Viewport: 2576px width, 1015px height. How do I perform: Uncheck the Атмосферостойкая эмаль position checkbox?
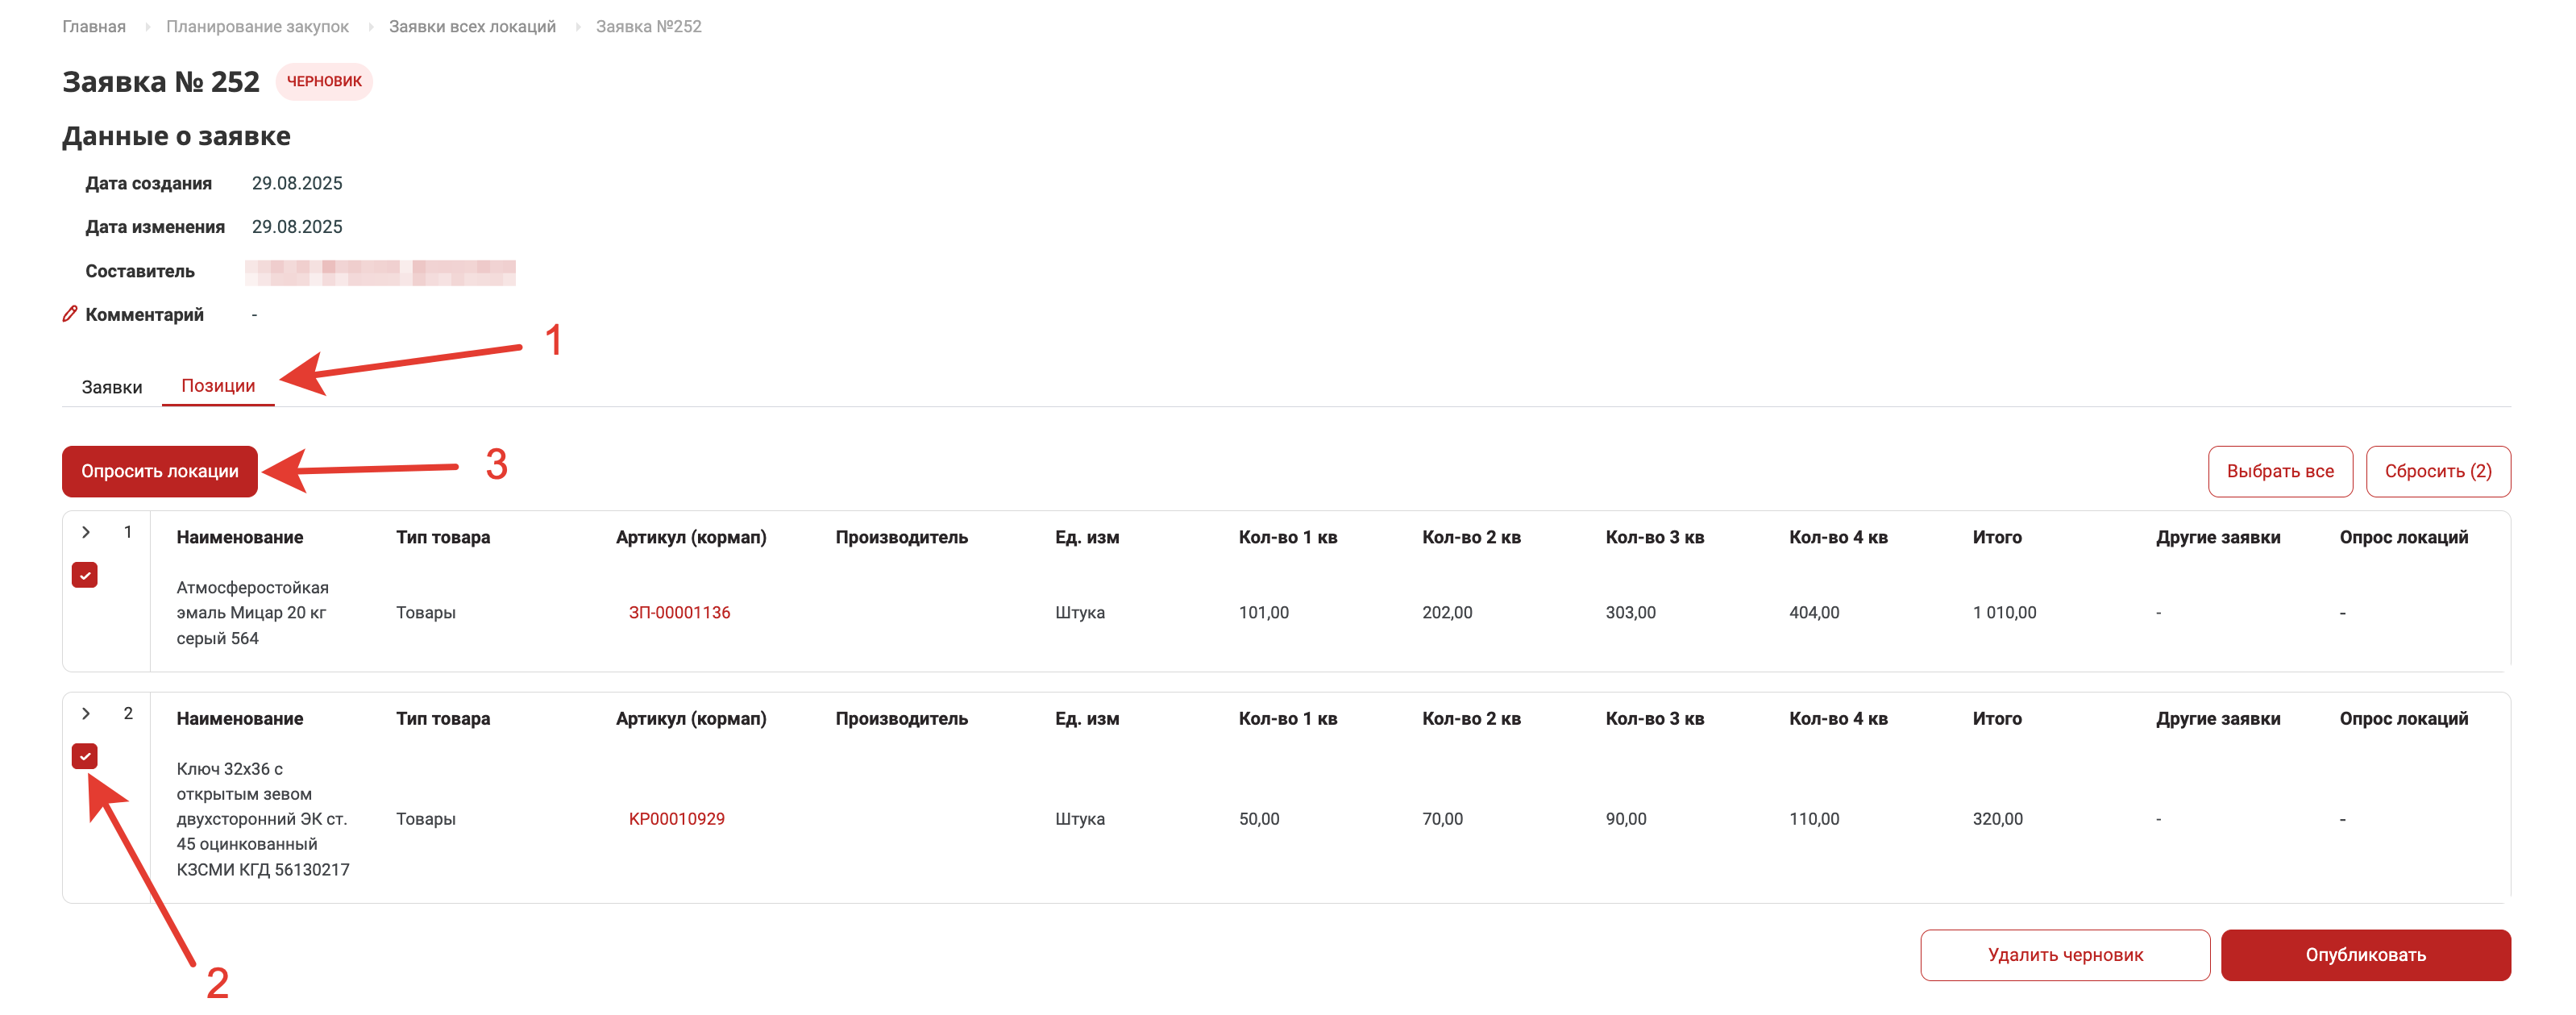85,575
